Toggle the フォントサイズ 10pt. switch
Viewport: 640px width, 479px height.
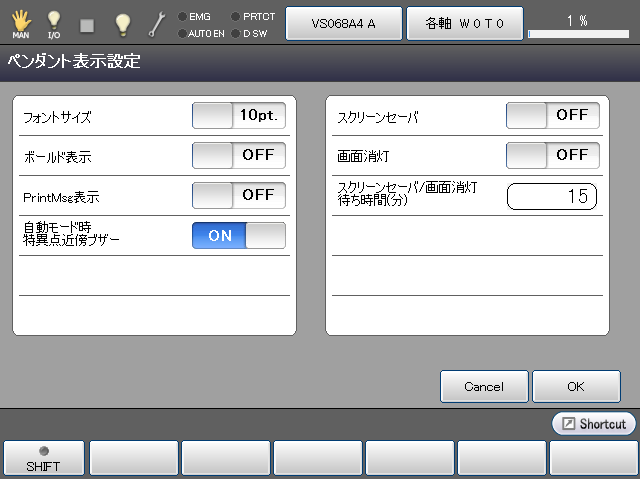pyautogui.click(x=239, y=116)
